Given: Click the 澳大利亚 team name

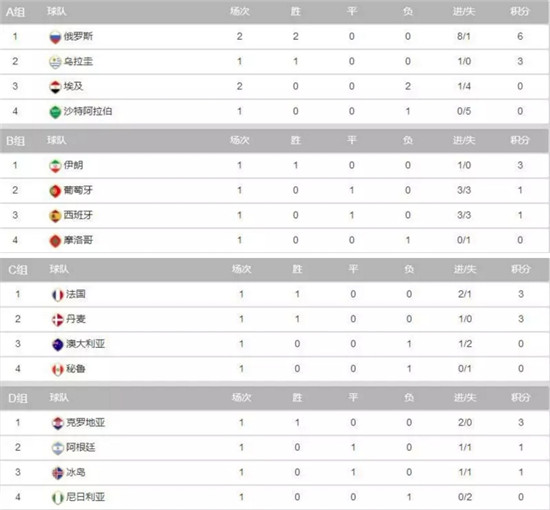Looking at the screenshot, I should click(x=86, y=344).
